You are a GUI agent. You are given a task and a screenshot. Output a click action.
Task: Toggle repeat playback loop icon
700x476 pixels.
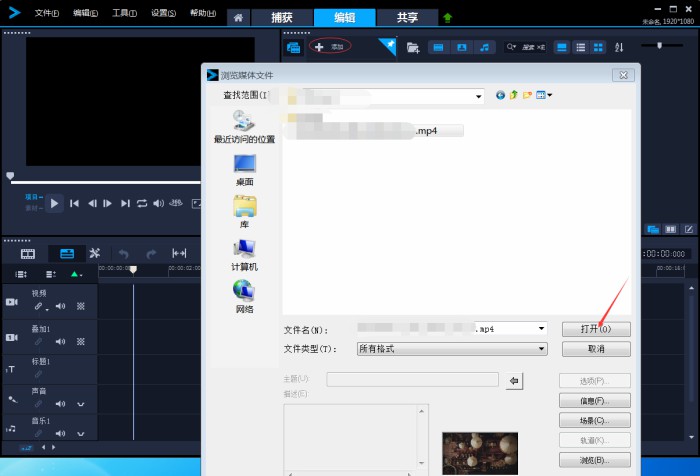click(x=142, y=203)
